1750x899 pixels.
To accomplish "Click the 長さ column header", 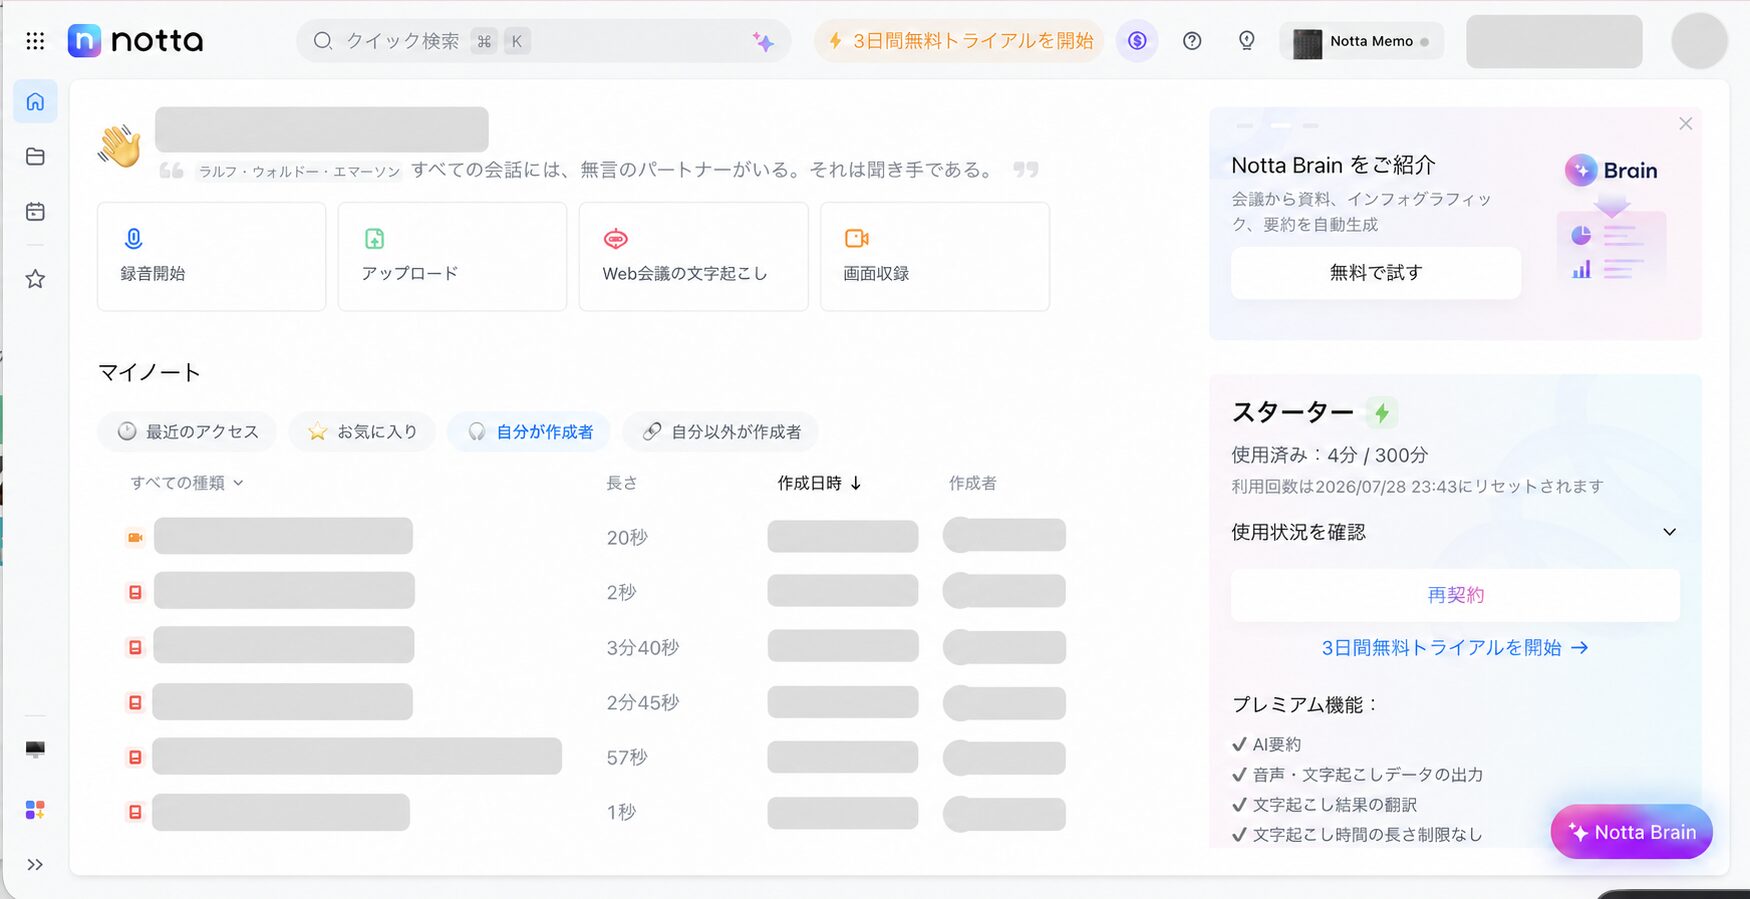I will (621, 483).
